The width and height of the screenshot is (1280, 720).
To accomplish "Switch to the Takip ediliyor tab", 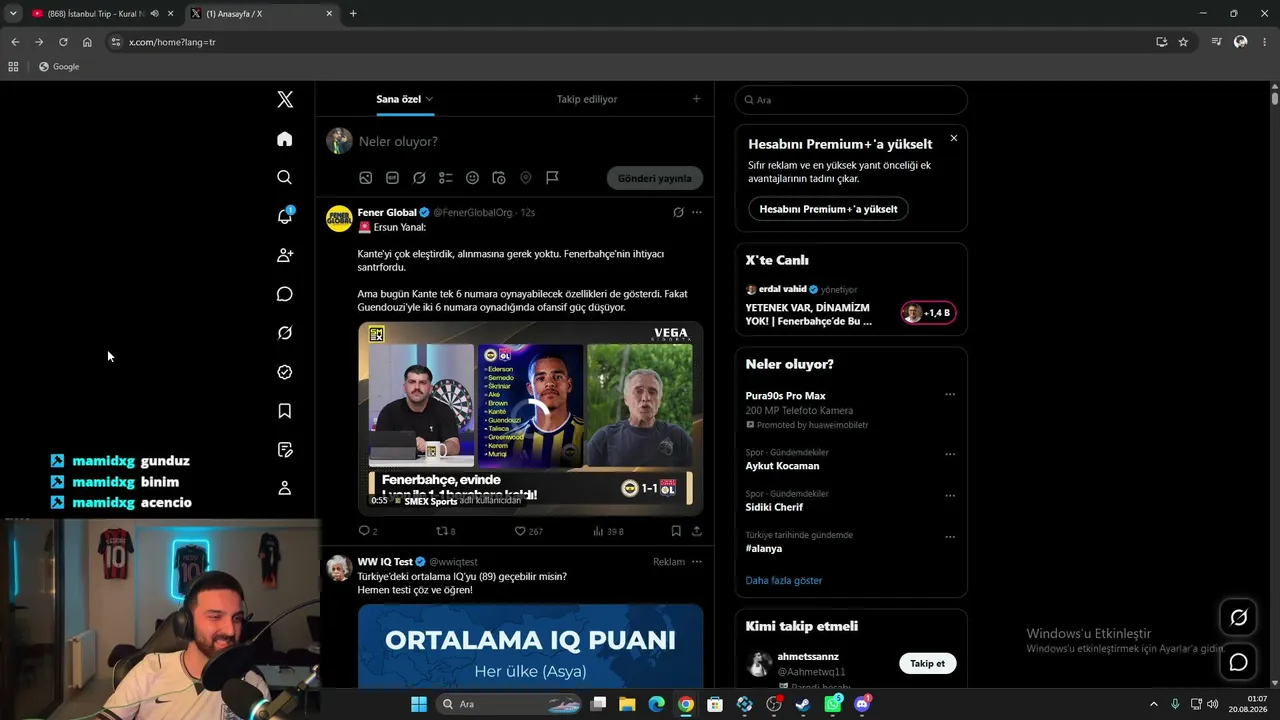I will (587, 99).
